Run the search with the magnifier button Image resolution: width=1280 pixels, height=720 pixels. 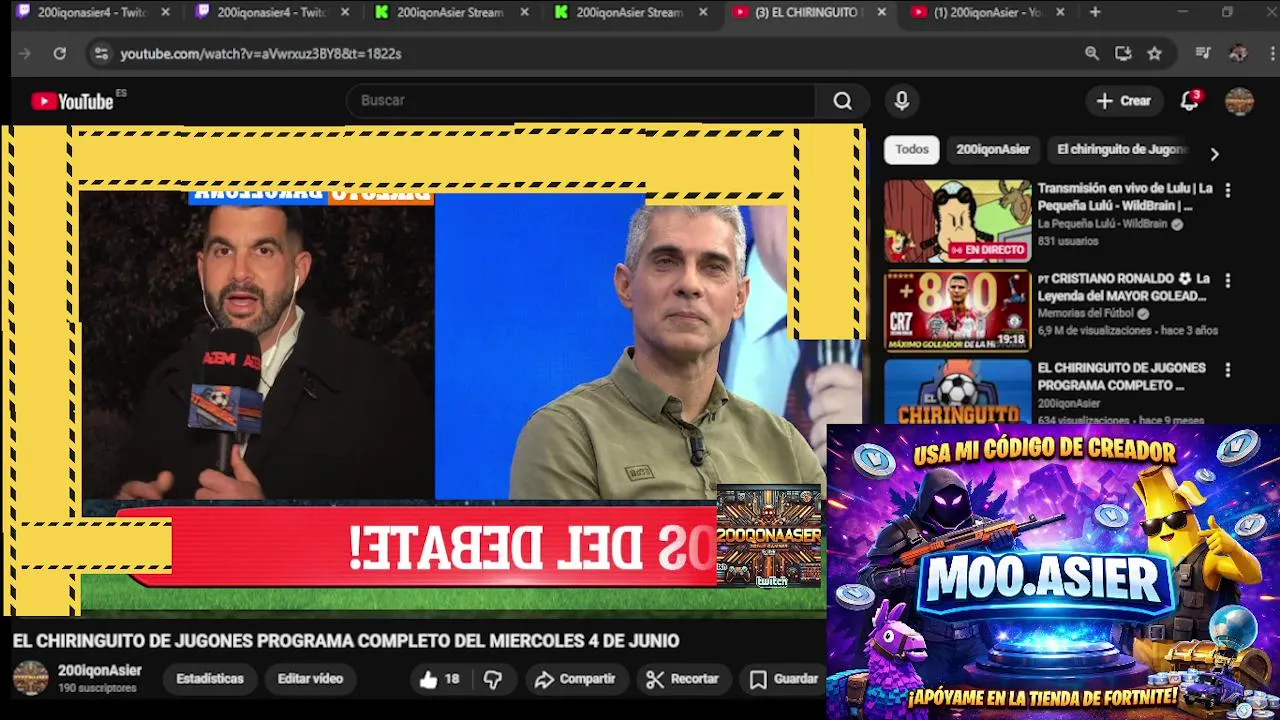843,101
